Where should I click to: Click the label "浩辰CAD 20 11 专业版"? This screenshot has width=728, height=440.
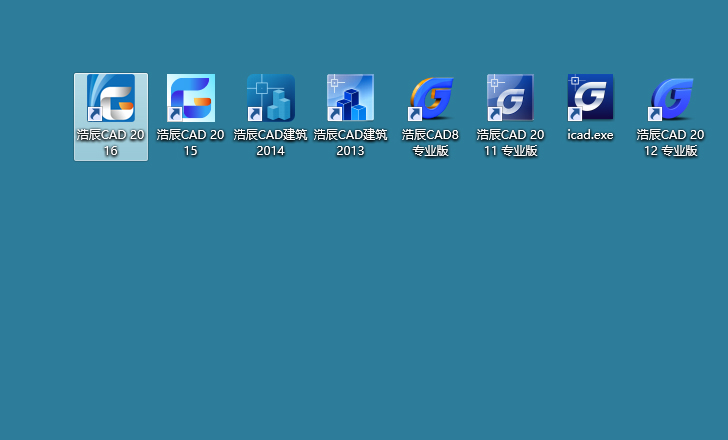click(x=510, y=142)
